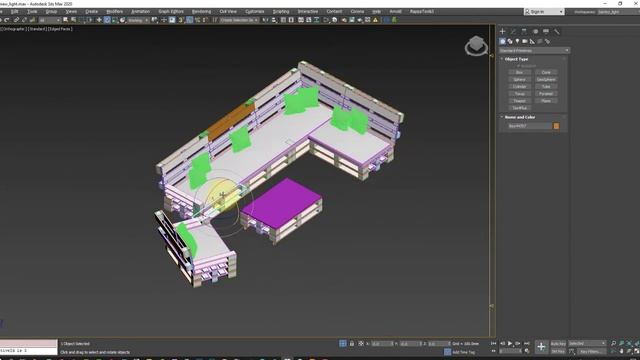Image resolution: width=640 pixels, height=360 pixels.
Task: Click the orange object color swatch
Action: click(x=556, y=126)
